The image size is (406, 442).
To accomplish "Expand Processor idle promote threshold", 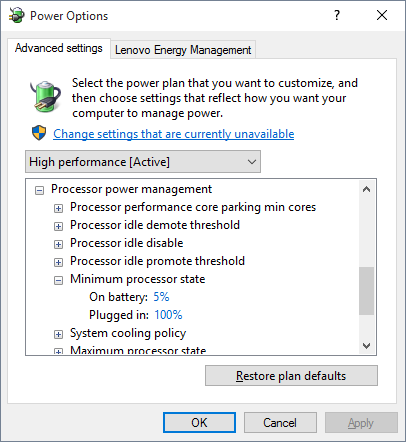I will (58, 262).
